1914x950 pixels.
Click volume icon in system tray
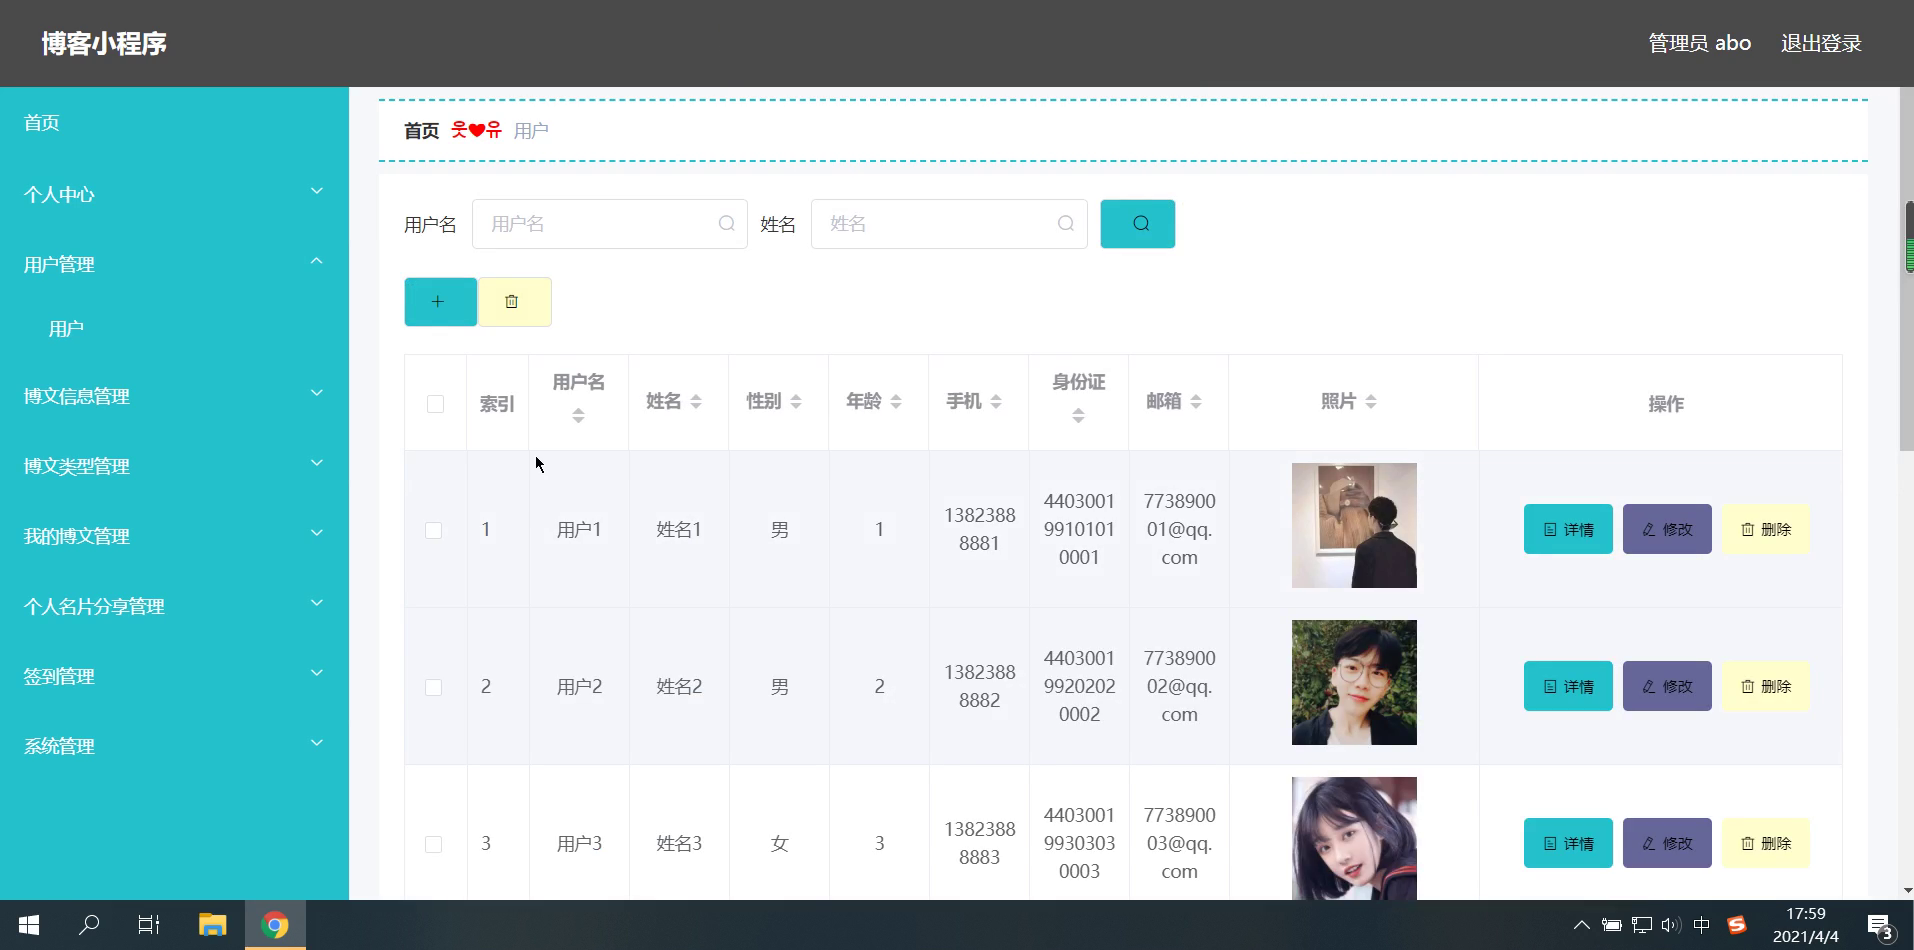1670,925
